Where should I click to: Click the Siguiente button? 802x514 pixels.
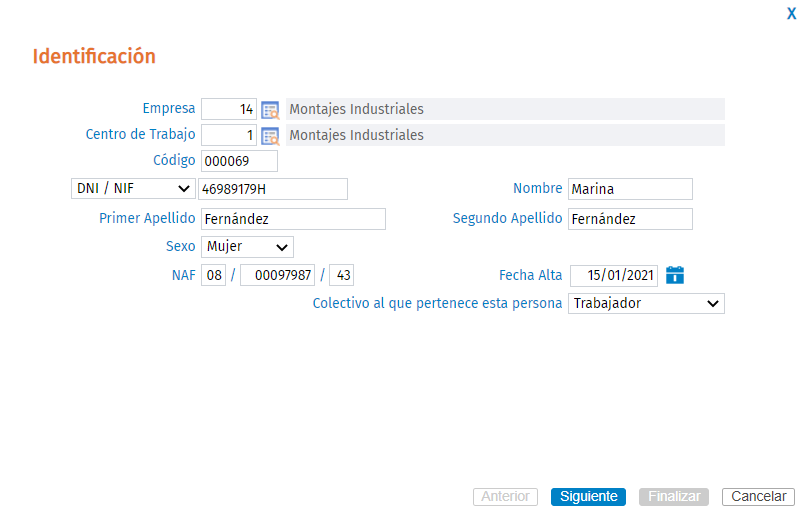click(x=588, y=497)
